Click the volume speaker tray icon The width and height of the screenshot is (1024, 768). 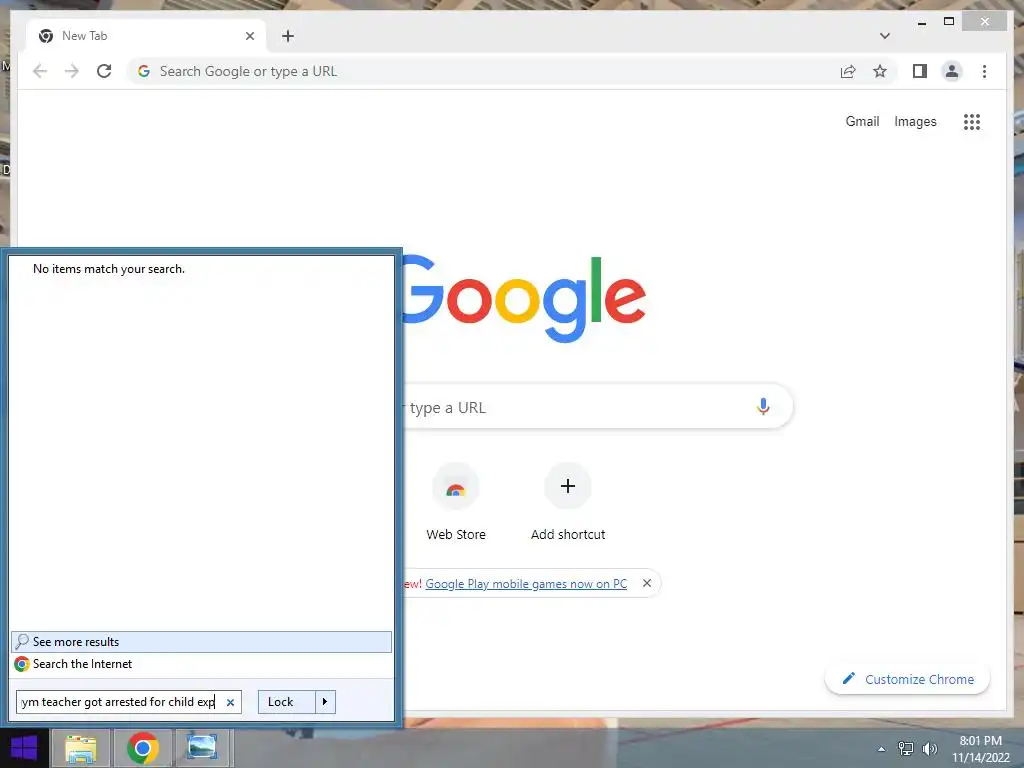929,749
